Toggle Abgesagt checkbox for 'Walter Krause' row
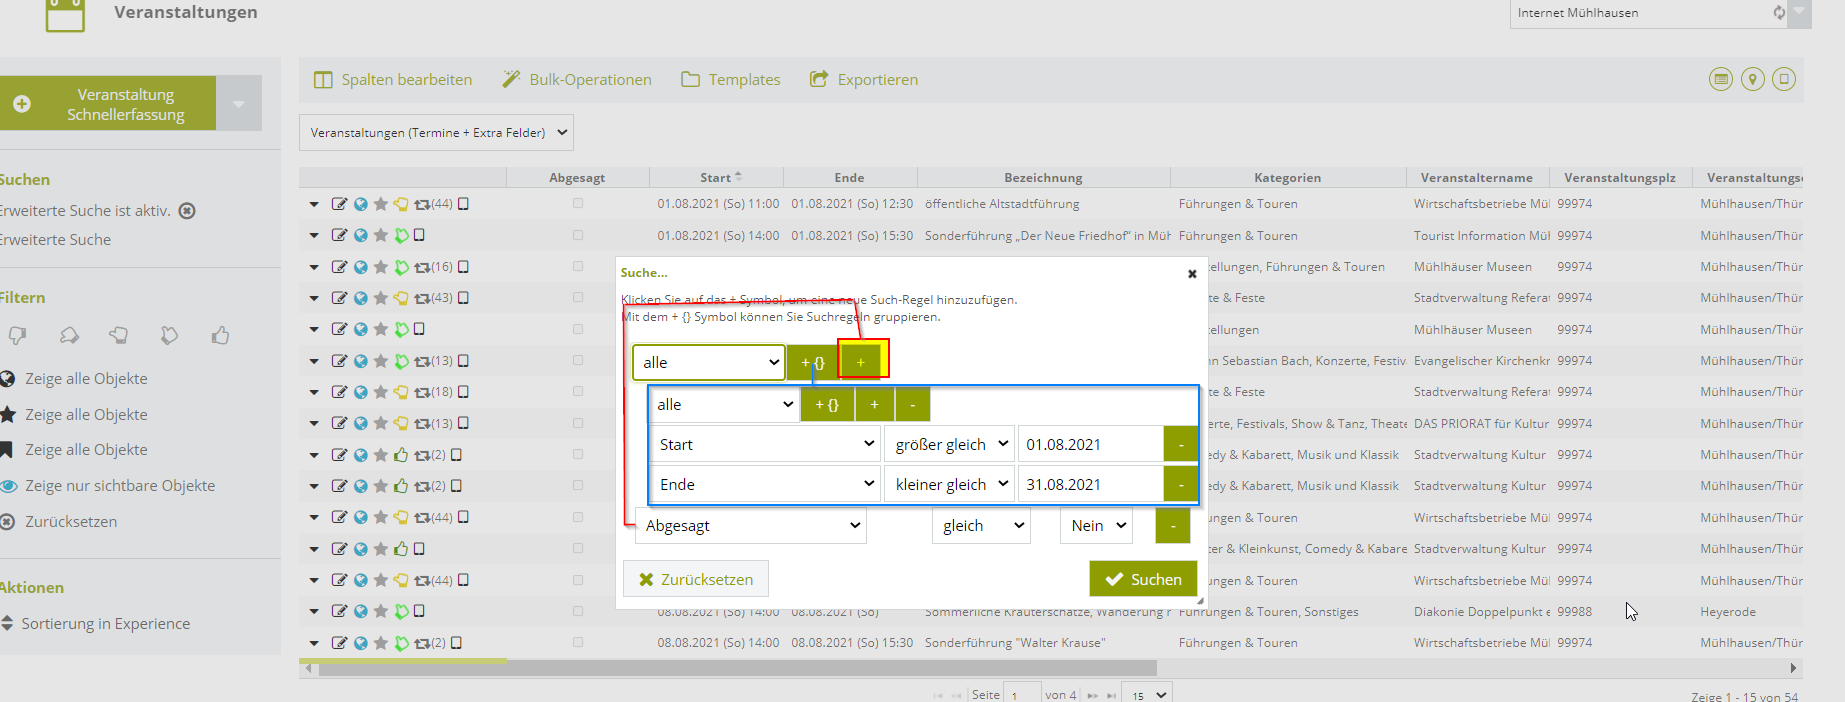This screenshot has width=1845, height=702. tap(578, 643)
